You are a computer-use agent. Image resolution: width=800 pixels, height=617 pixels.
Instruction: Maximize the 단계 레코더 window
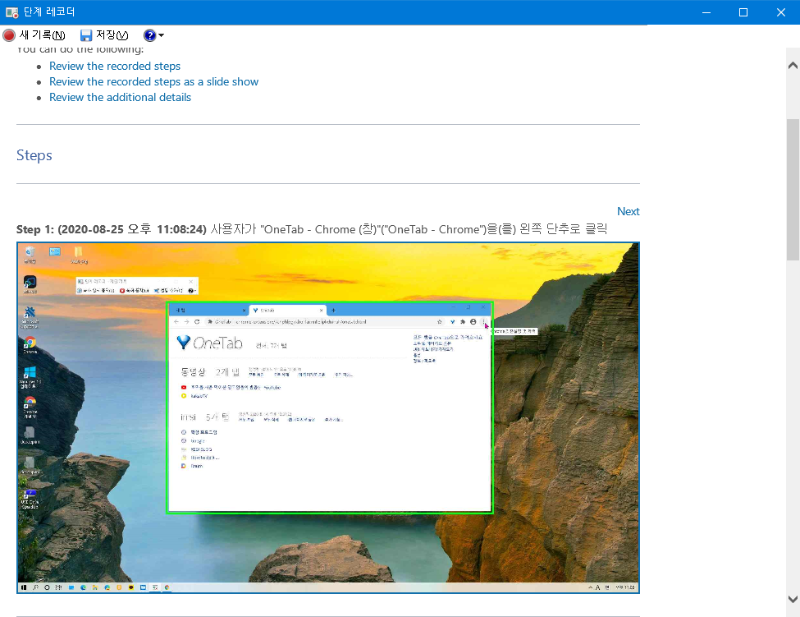pos(743,12)
